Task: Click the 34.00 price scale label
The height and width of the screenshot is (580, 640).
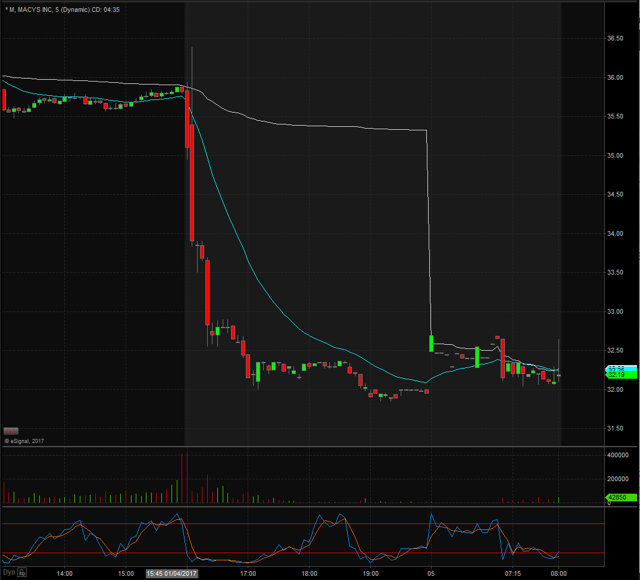Action: (x=616, y=233)
